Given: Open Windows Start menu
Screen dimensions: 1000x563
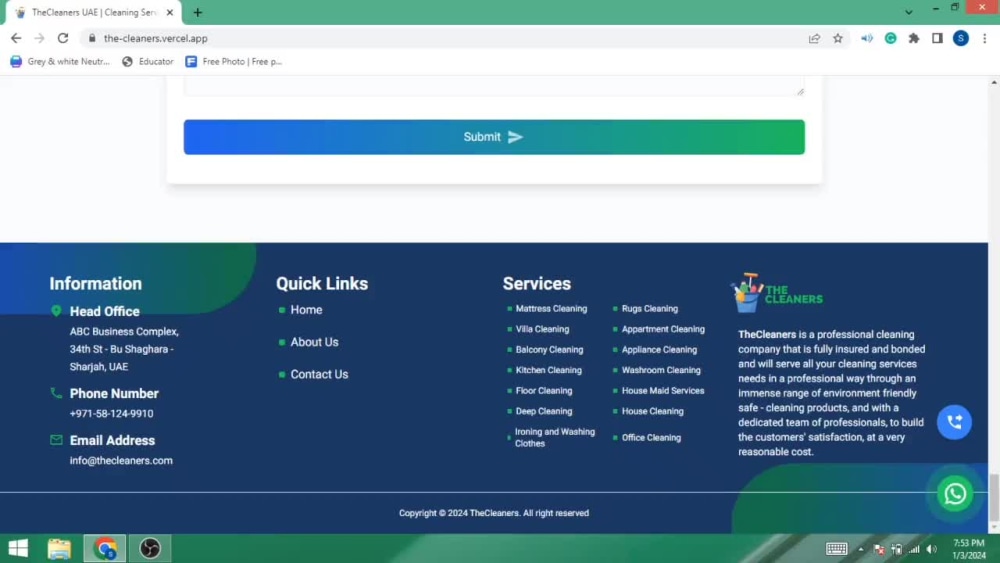Looking at the screenshot, I should point(18,548).
